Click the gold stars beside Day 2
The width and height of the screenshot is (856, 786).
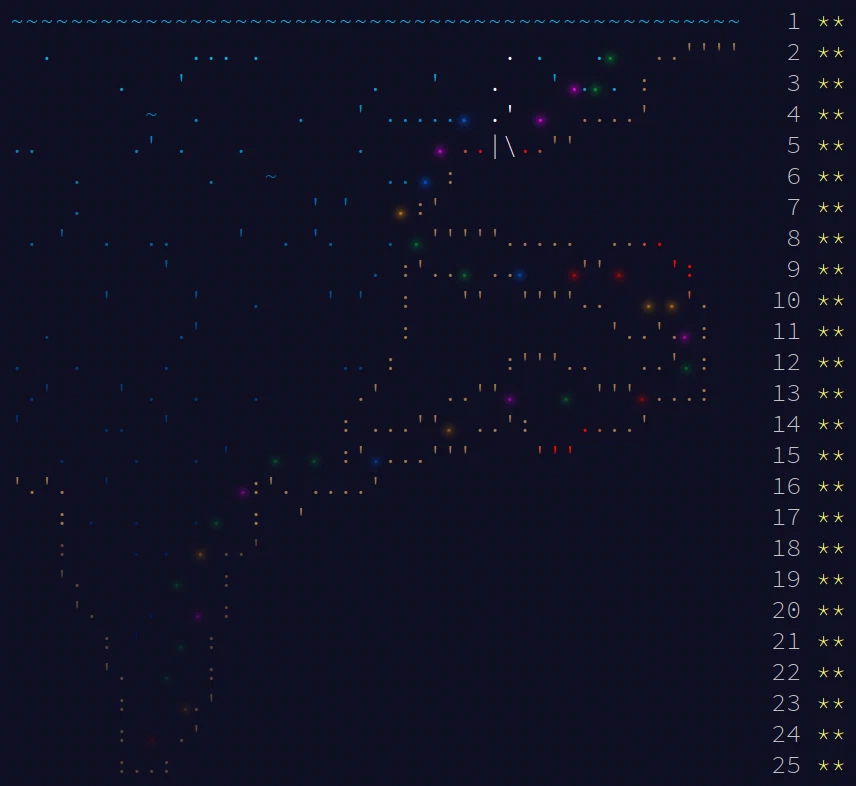(831, 52)
